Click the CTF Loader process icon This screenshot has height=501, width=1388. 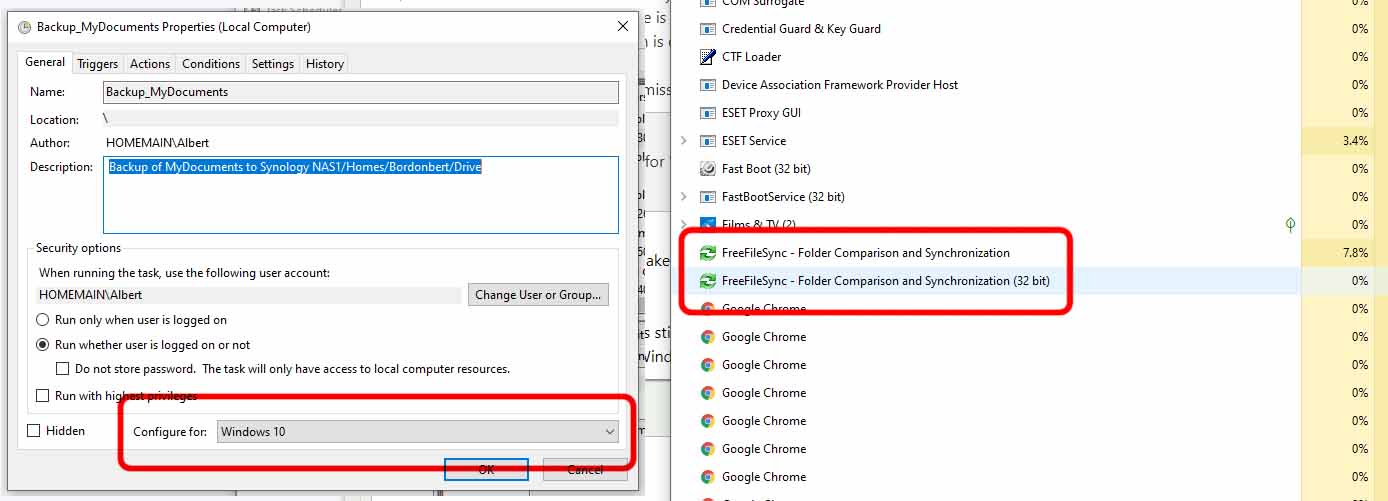[708, 57]
